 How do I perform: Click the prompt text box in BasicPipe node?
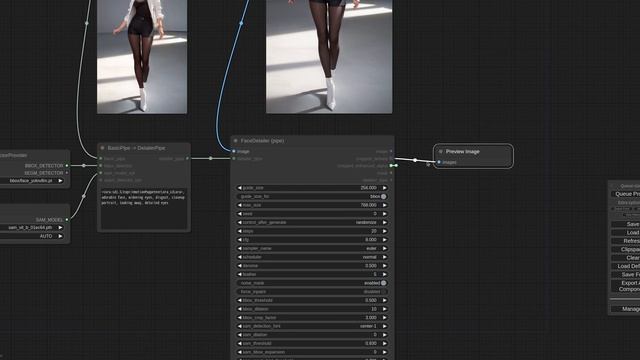pyautogui.click(x=144, y=208)
